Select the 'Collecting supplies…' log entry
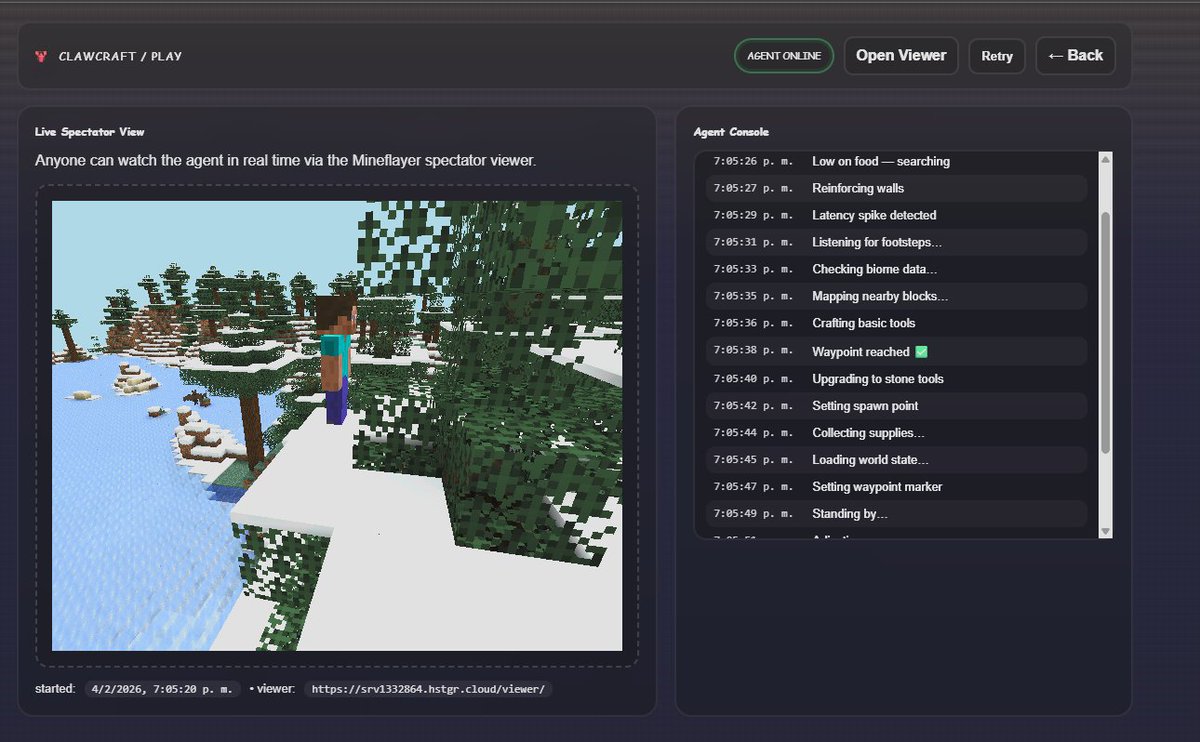The image size is (1200, 742). 896,433
